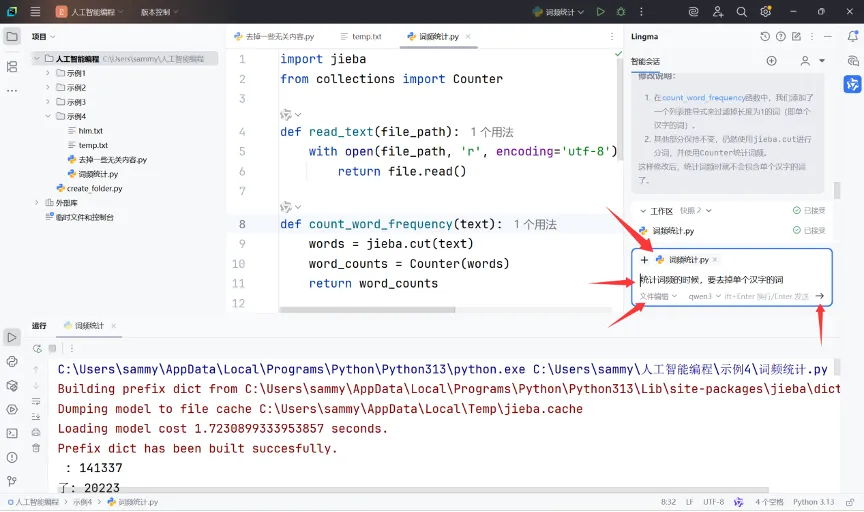Open the AI assistant swirl icon in title bar

tap(694, 12)
